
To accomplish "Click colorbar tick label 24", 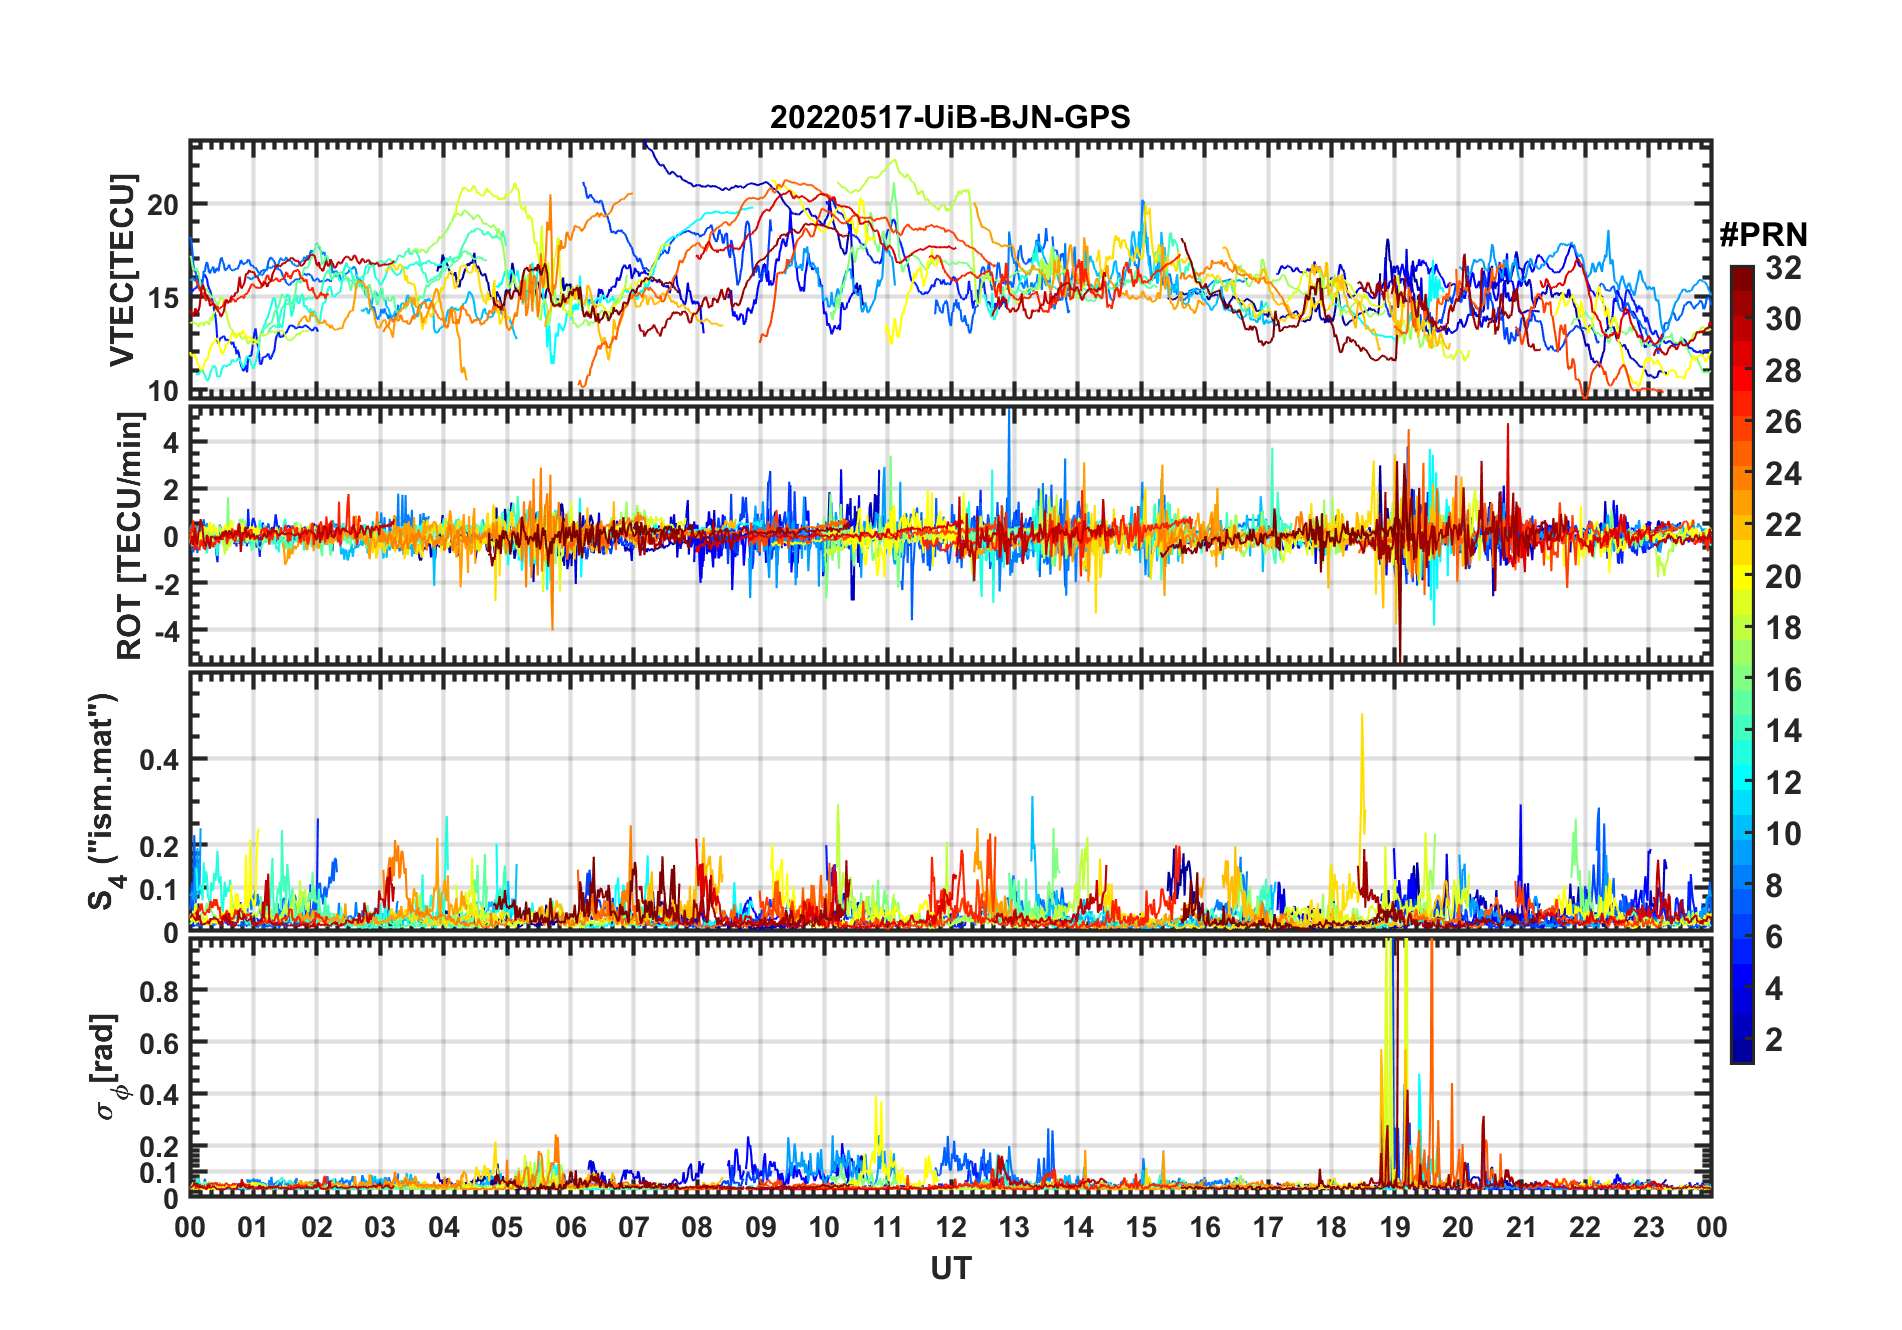I will tap(1783, 474).
